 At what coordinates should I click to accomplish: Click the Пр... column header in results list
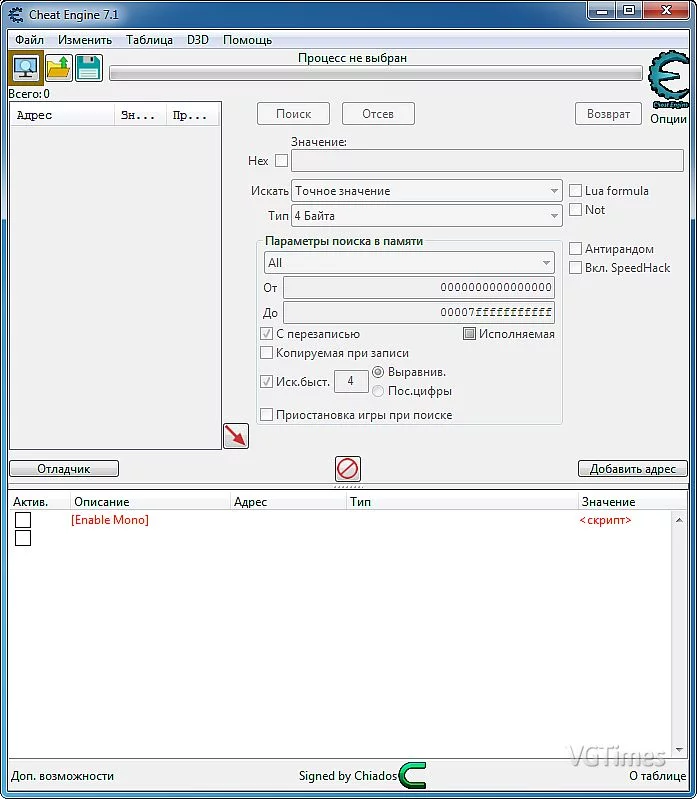[193, 115]
